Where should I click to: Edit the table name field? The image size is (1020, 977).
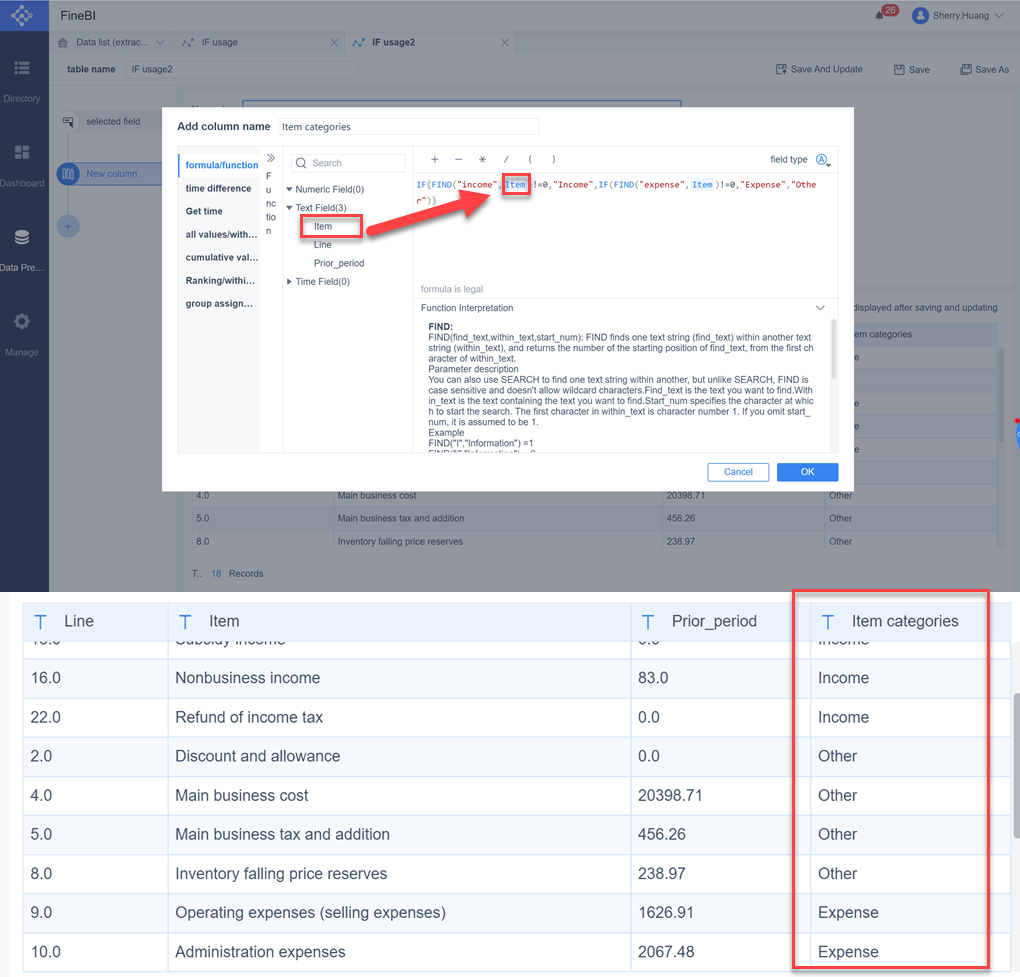point(242,69)
